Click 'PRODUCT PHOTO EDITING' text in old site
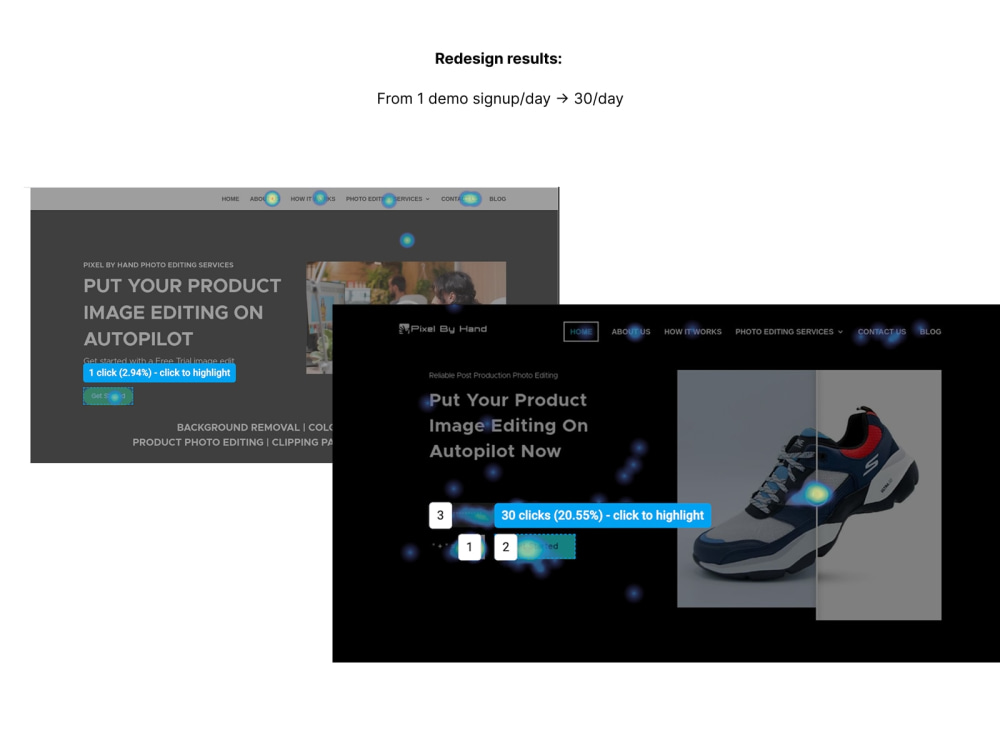Viewport: 1000px width, 750px height. [x=198, y=442]
